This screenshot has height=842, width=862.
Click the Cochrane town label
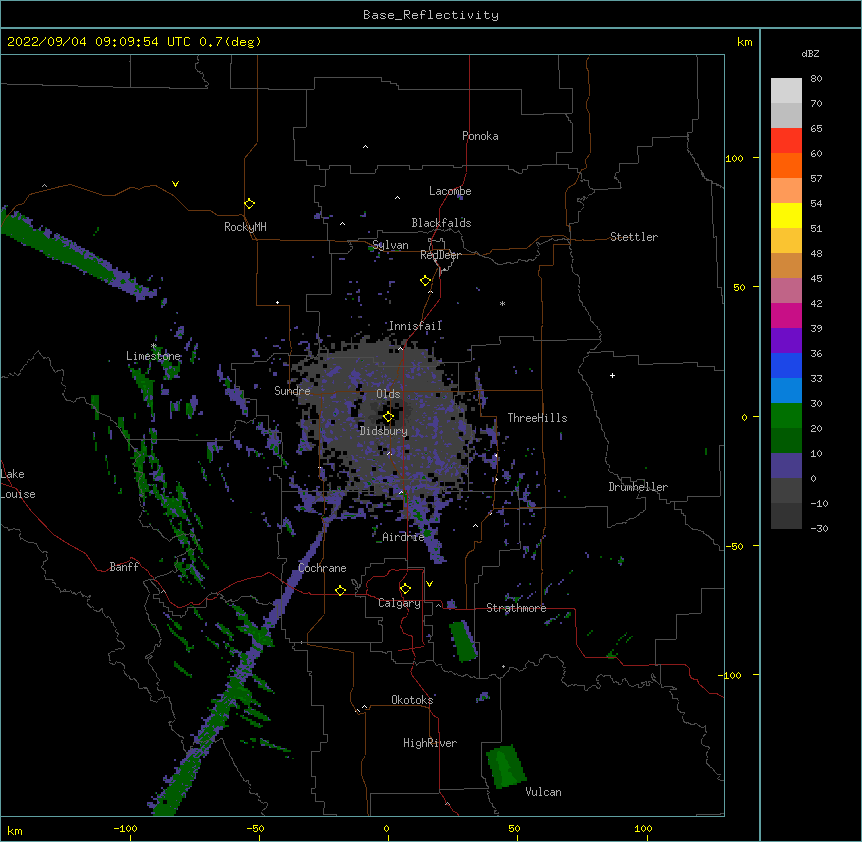click(322, 568)
